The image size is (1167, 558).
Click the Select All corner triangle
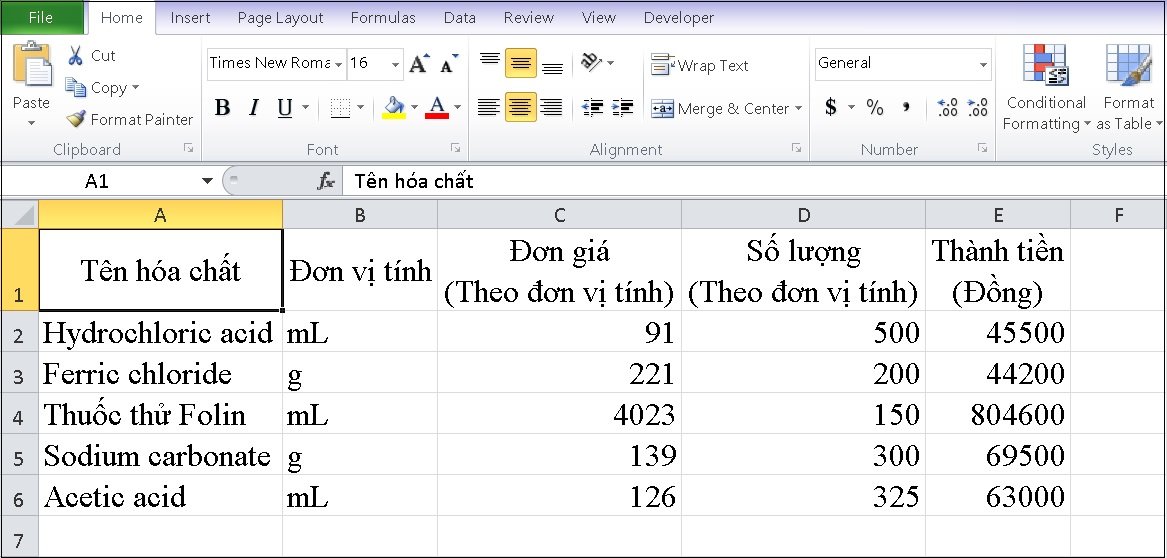point(23,216)
